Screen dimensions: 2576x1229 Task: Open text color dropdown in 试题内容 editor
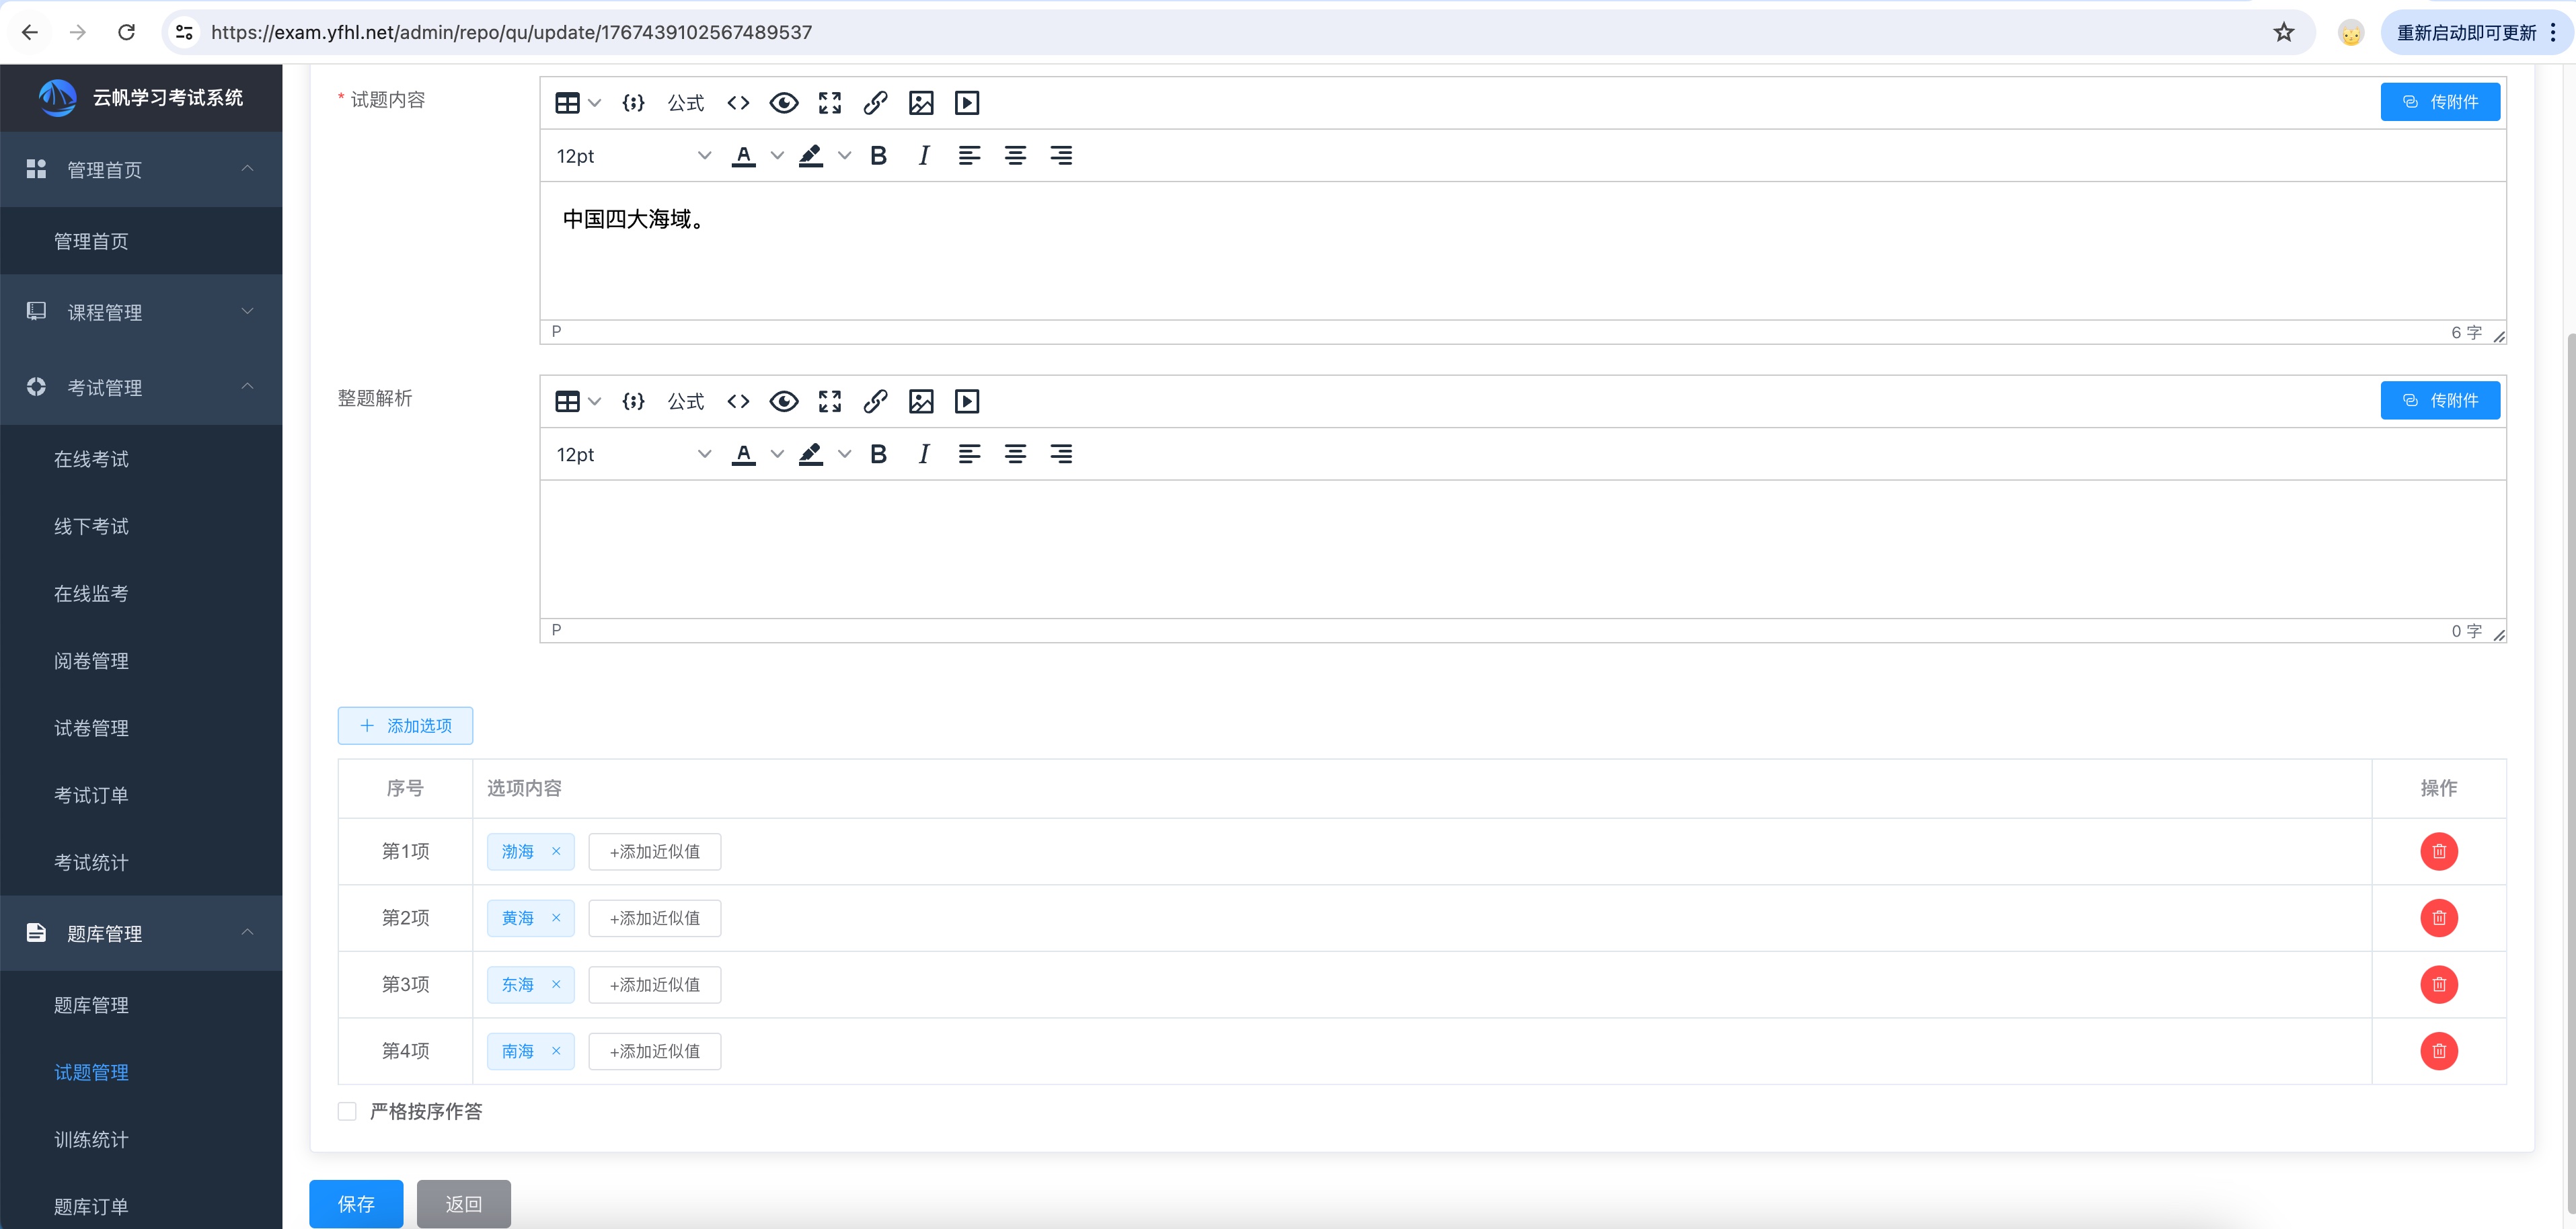(x=777, y=155)
